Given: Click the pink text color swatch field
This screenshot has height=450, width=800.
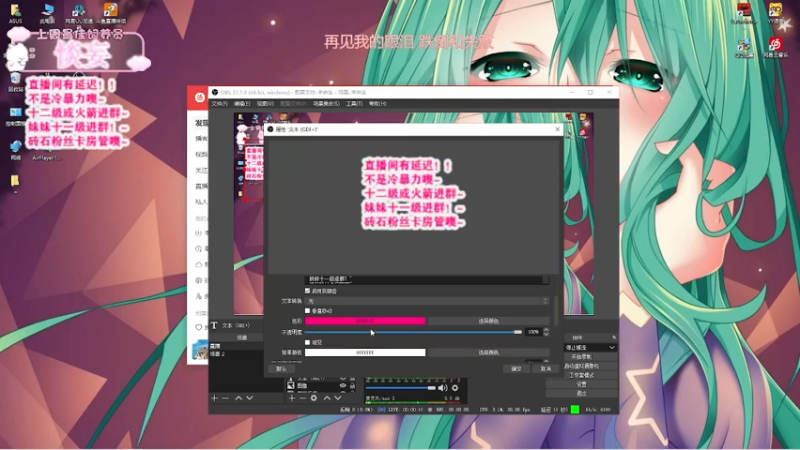Looking at the screenshot, I should point(365,321).
